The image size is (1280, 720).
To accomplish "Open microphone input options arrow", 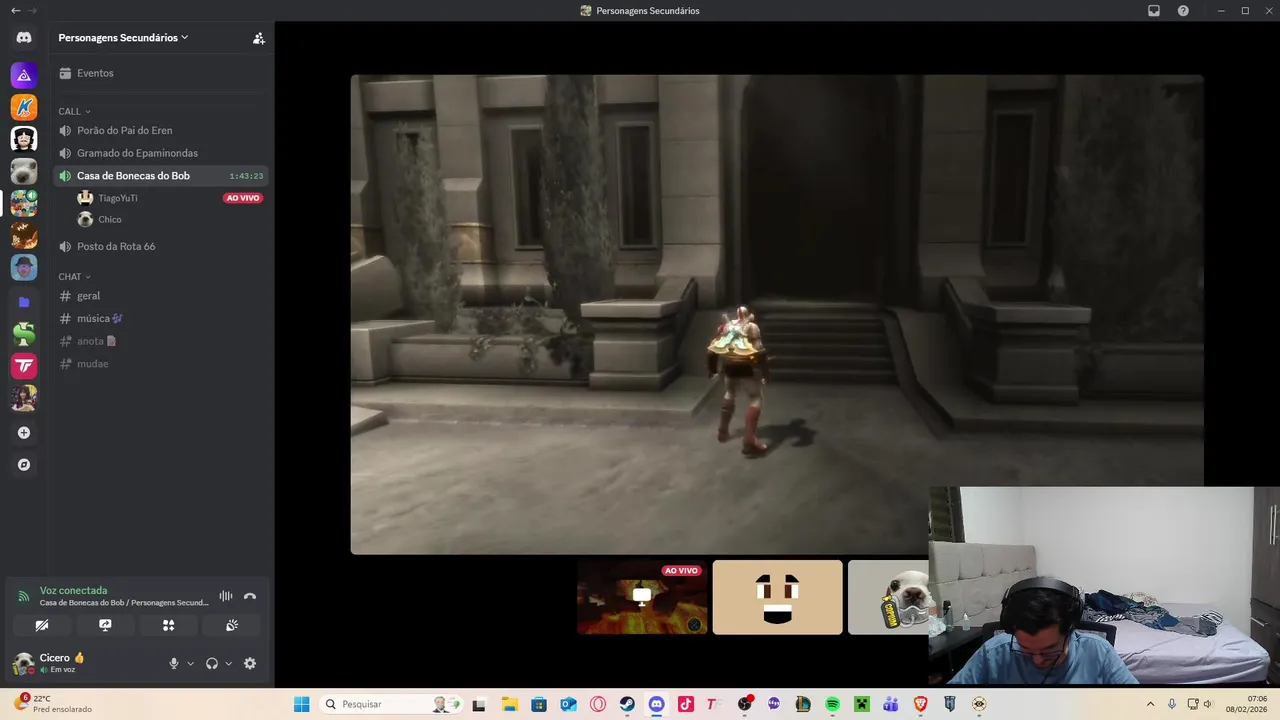I will click(x=190, y=663).
